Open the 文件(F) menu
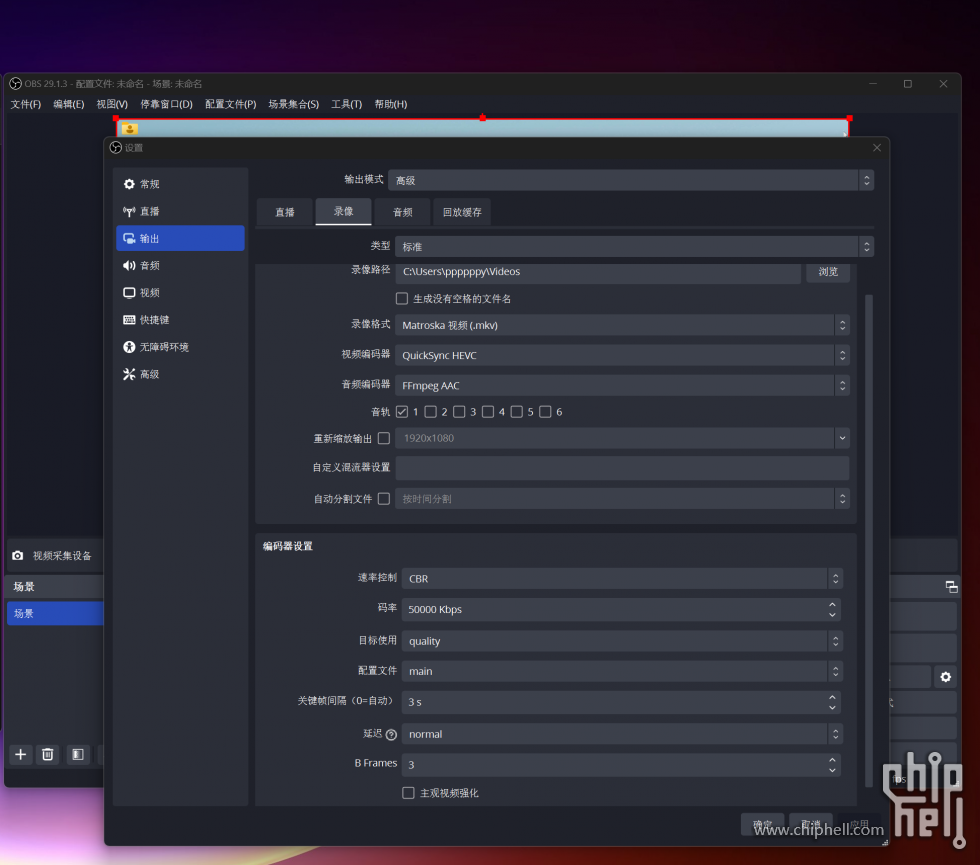The image size is (980, 865). tap(26, 104)
